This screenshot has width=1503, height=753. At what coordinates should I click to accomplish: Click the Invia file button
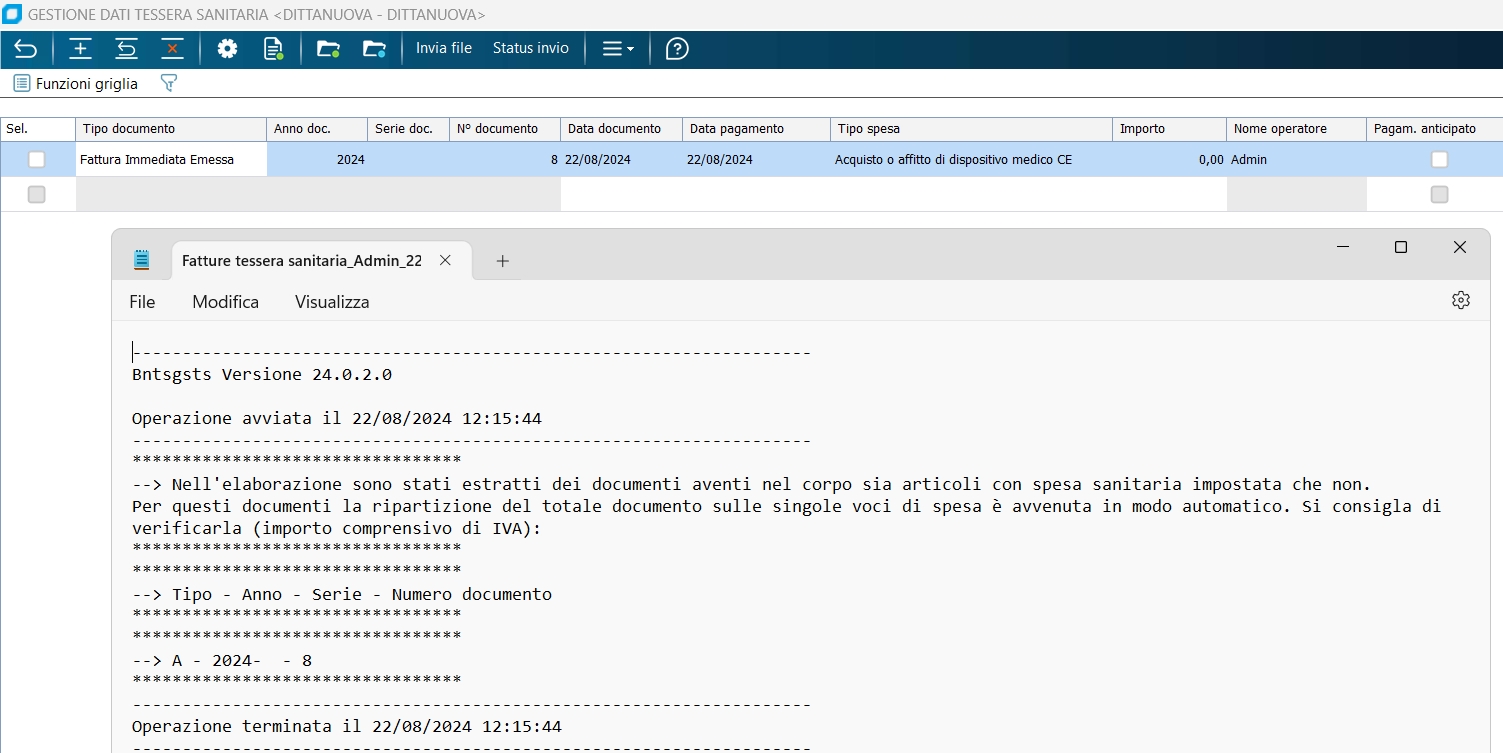(444, 48)
